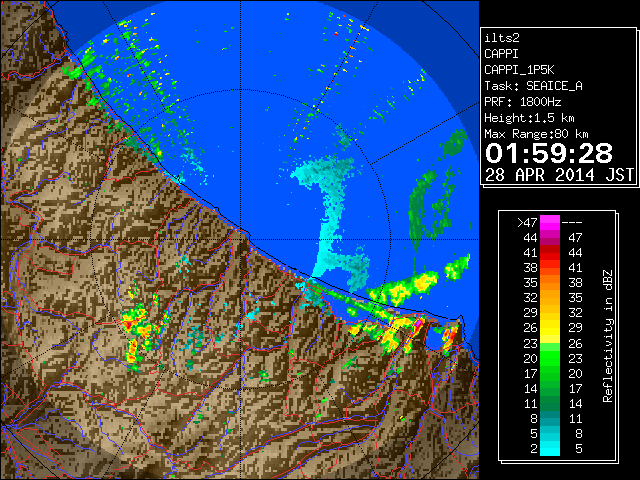Select the yellow 26–29 dBZ legend band
The height and width of the screenshot is (480, 640).
pos(550,328)
